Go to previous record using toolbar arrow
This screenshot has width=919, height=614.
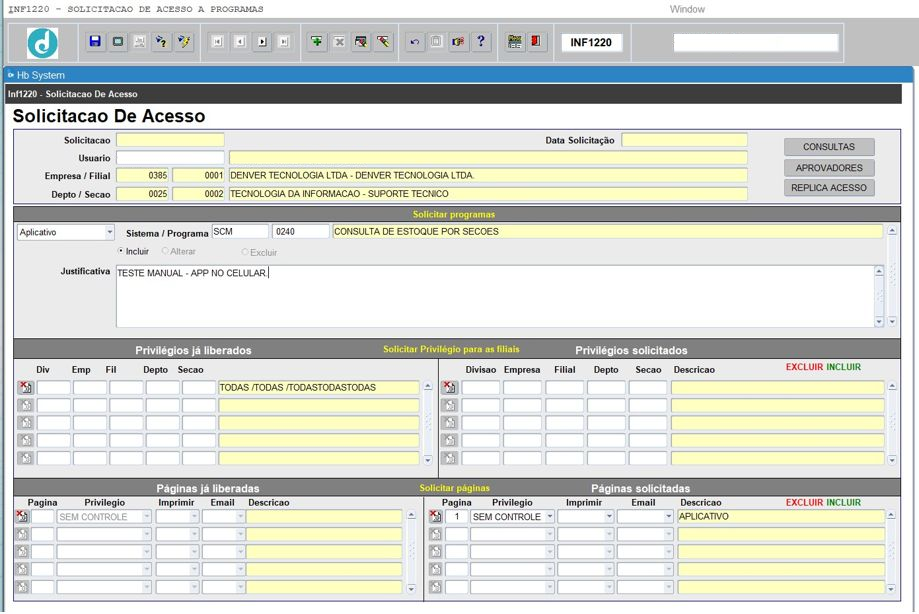(x=240, y=42)
